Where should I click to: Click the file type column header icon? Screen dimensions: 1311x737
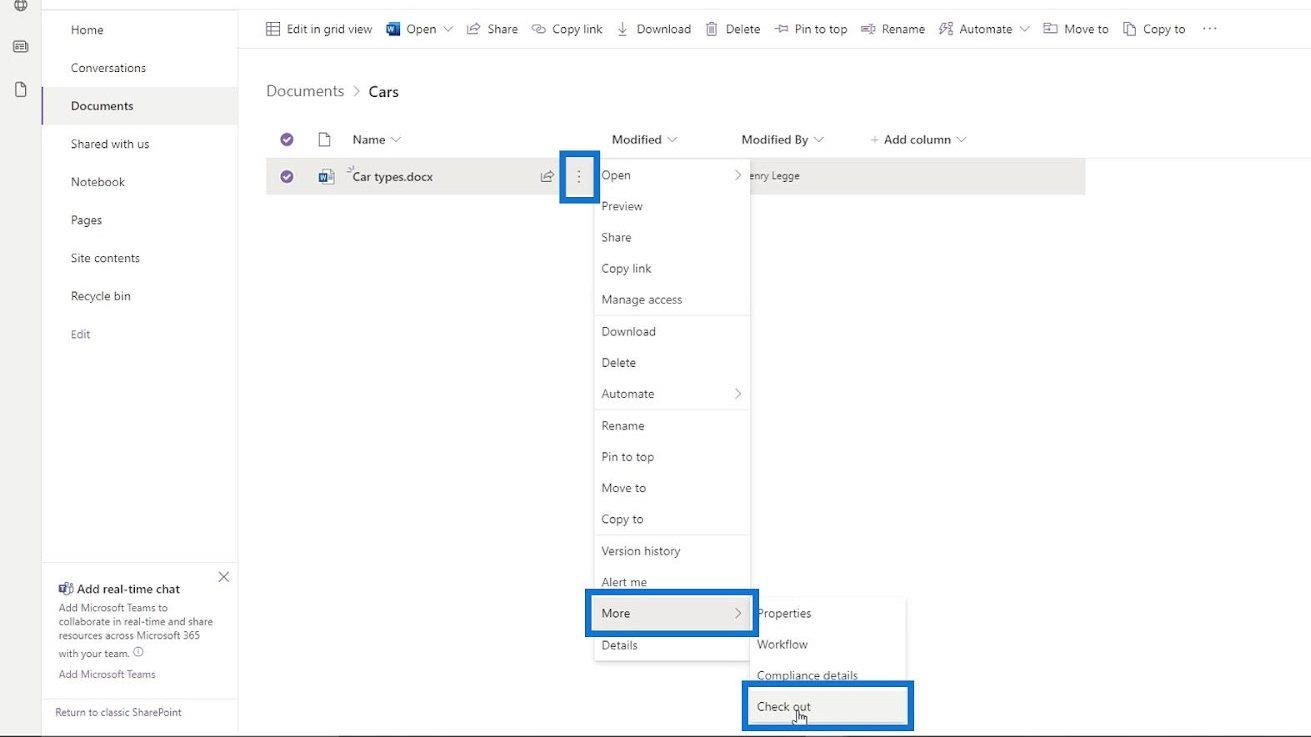click(324, 139)
